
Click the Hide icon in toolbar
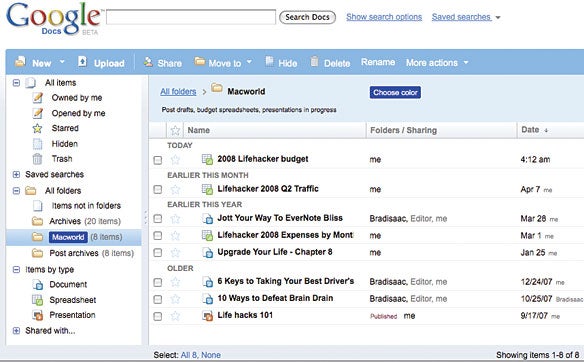269,61
